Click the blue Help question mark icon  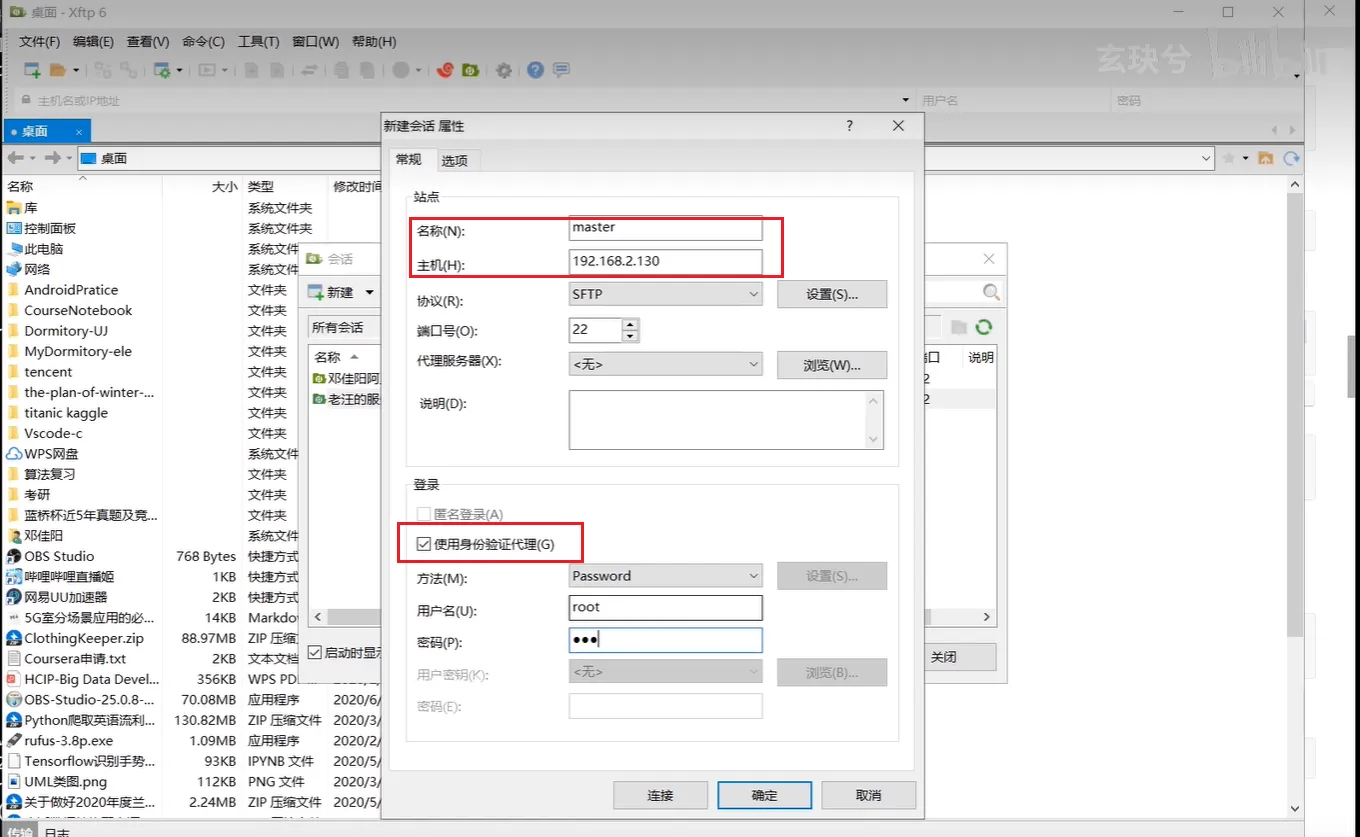tap(536, 70)
